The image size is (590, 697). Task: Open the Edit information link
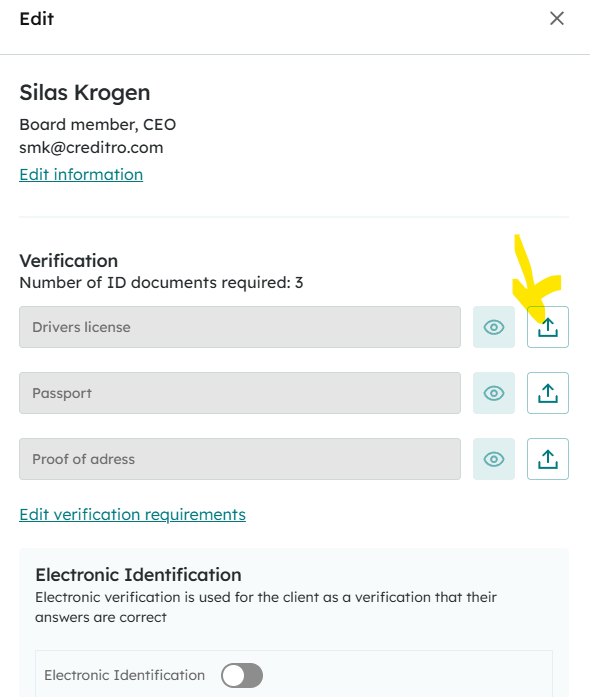(x=81, y=174)
